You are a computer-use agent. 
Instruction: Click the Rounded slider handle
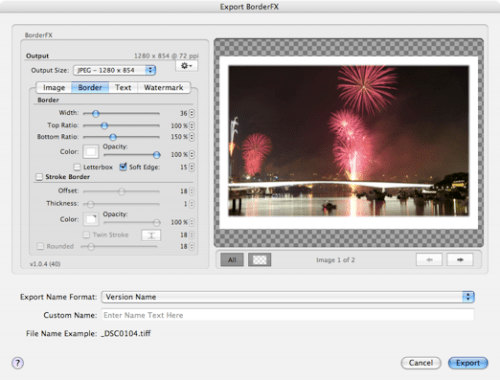point(91,246)
